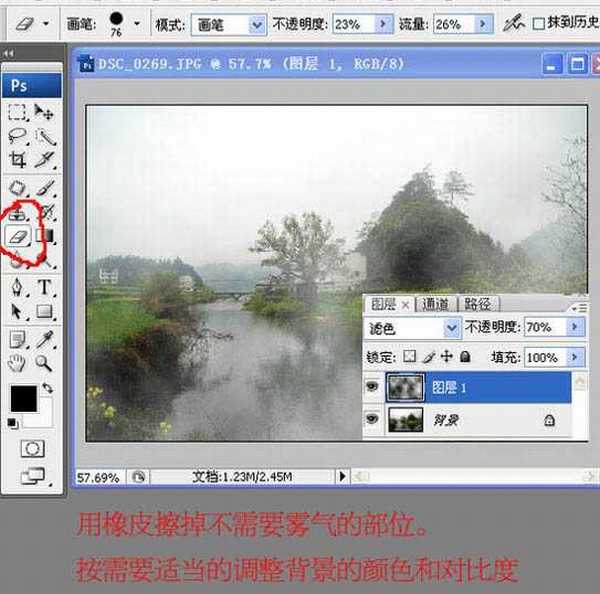600x594 pixels.
Task: Enable Erase to History checkbox
Action: point(538,24)
